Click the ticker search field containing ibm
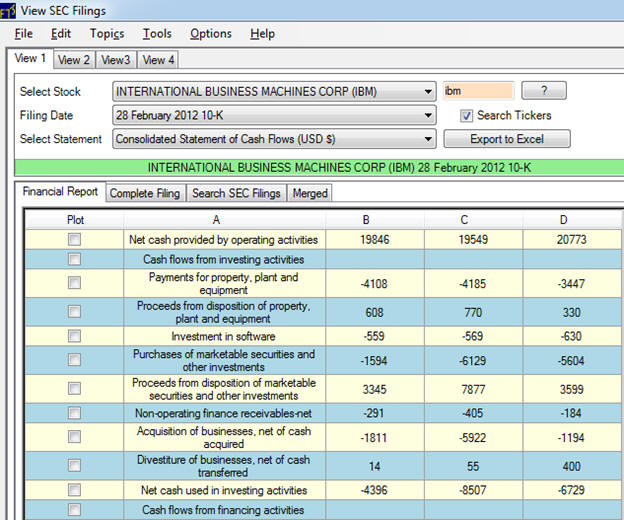This screenshot has width=624, height=520. (478, 91)
